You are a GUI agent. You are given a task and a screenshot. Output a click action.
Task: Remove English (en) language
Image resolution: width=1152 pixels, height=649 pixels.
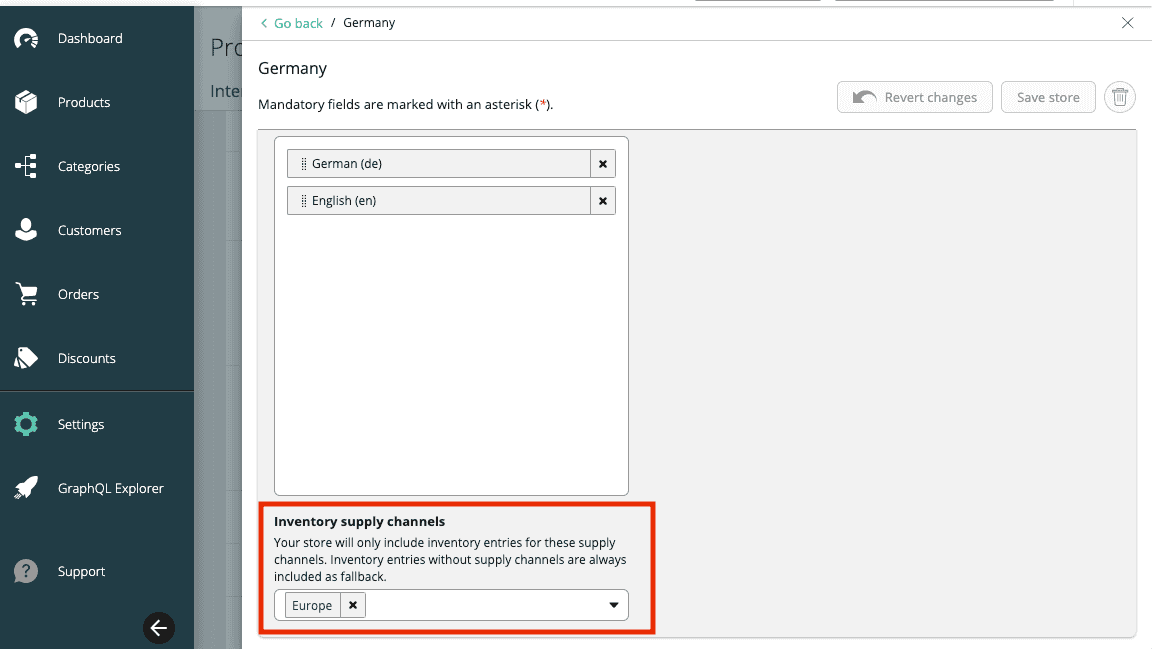pyautogui.click(x=602, y=200)
